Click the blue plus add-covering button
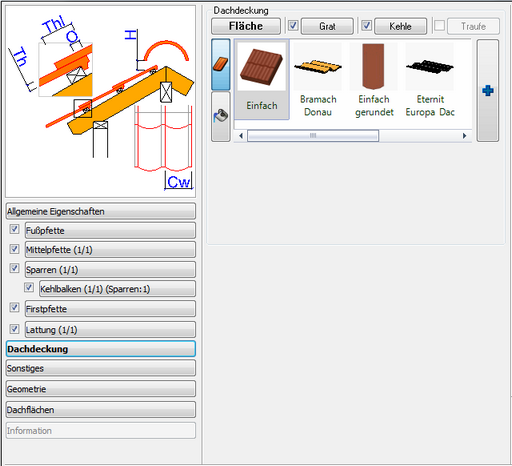This screenshot has width=512, height=466. tap(488, 91)
